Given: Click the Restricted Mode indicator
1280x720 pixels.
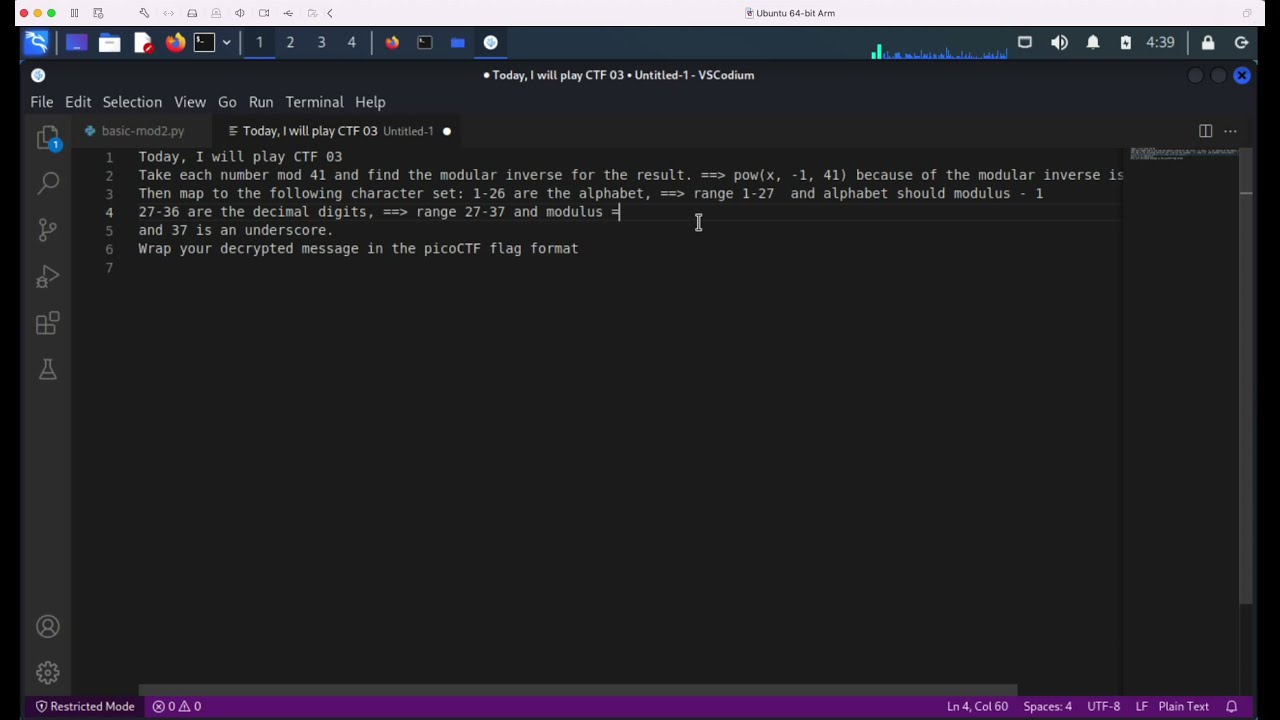Looking at the screenshot, I should click(x=85, y=706).
